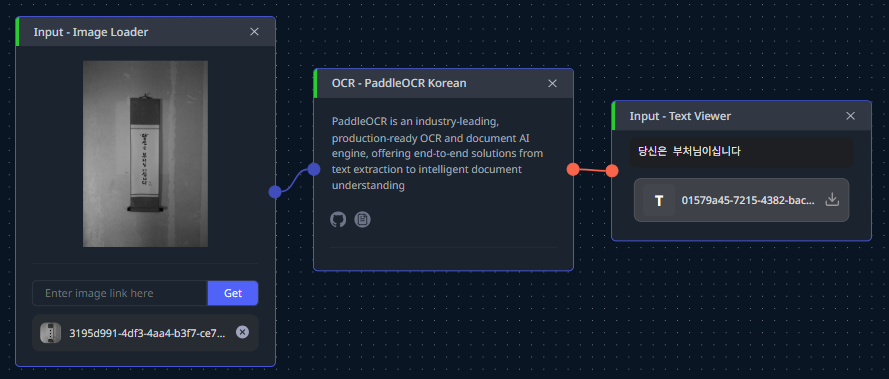Click the T text file icon
The width and height of the screenshot is (889, 379).
coord(659,200)
